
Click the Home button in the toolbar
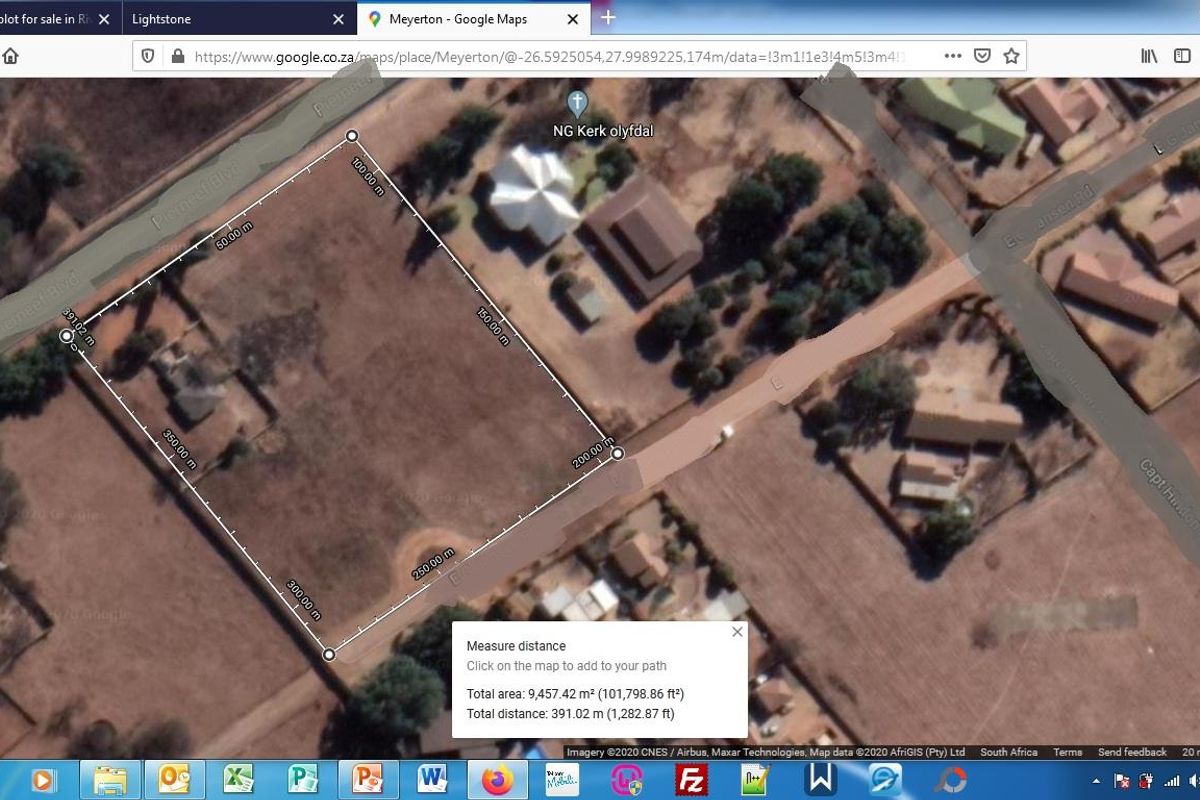[10, 56]
